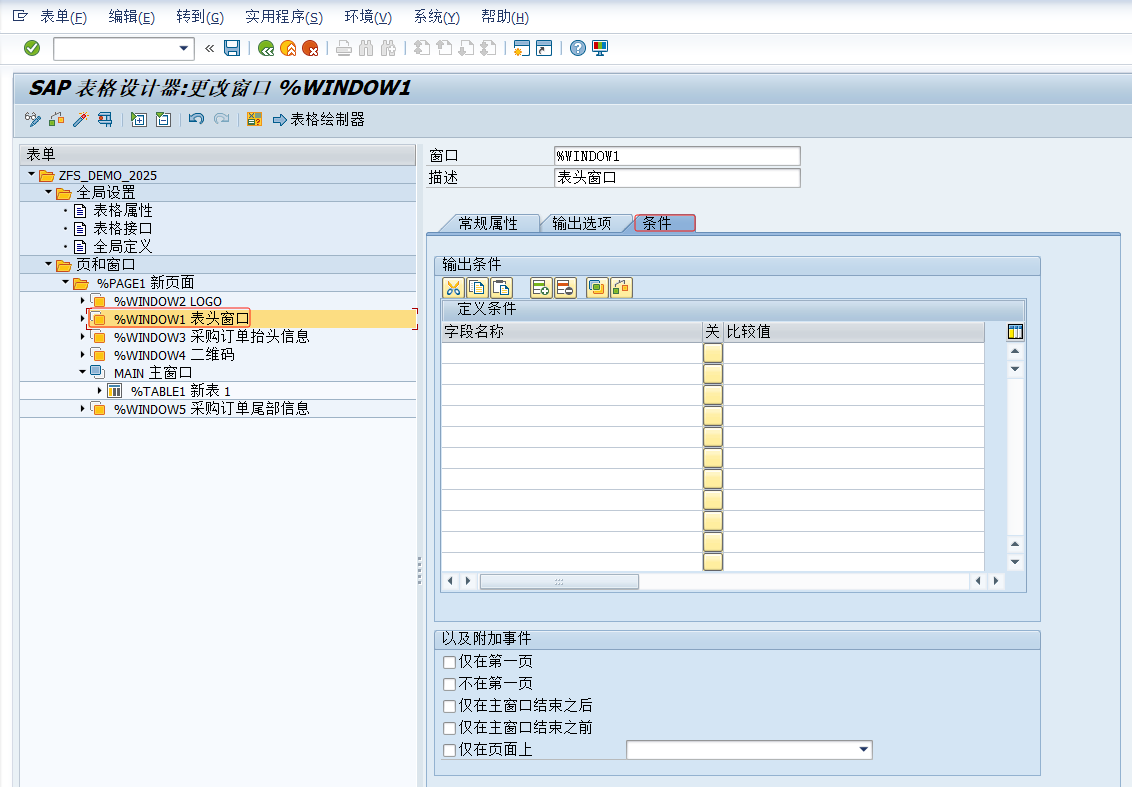Open the 编辑(E) menu
Image resolution: width=1132 pixels, height=787 pixels.
(131, 17)
